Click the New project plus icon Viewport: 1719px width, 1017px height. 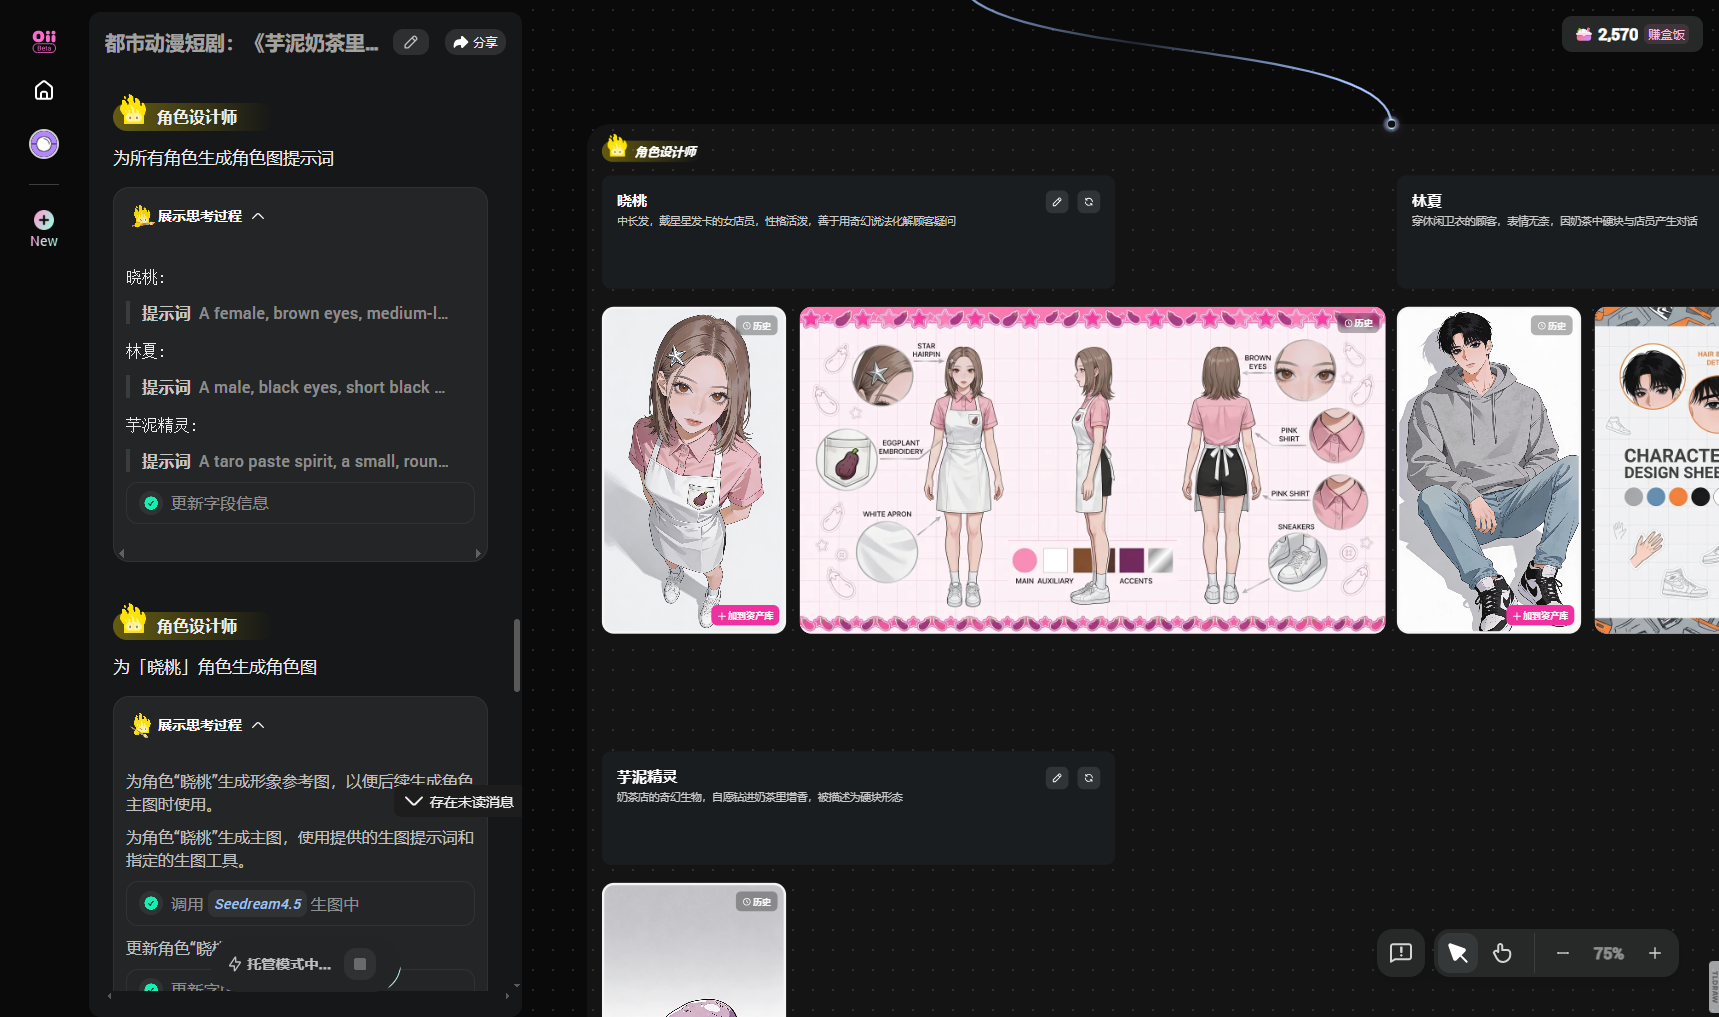click(44, 220)
